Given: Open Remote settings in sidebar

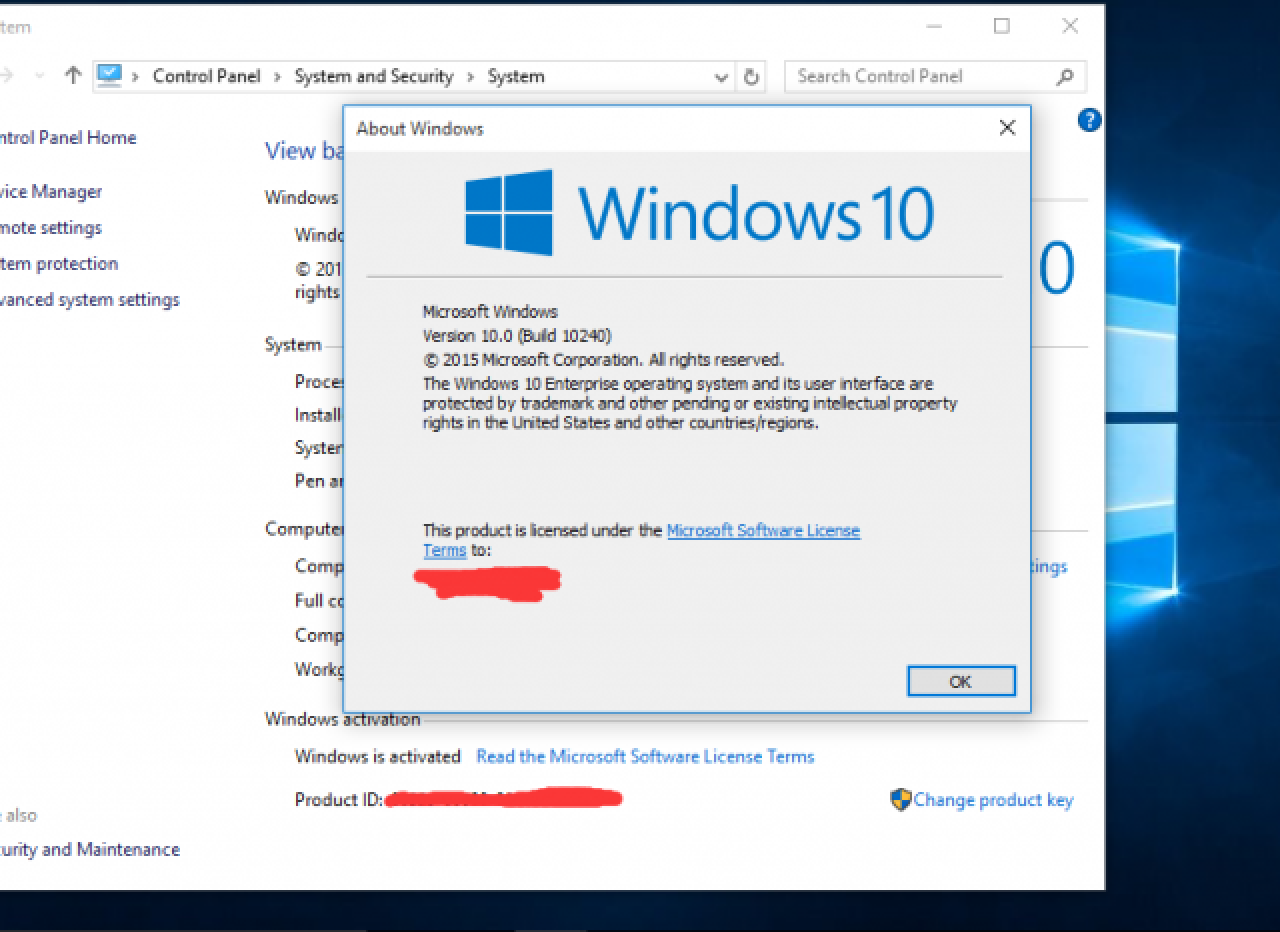Looking at the screenshot, I should [50, 228].
